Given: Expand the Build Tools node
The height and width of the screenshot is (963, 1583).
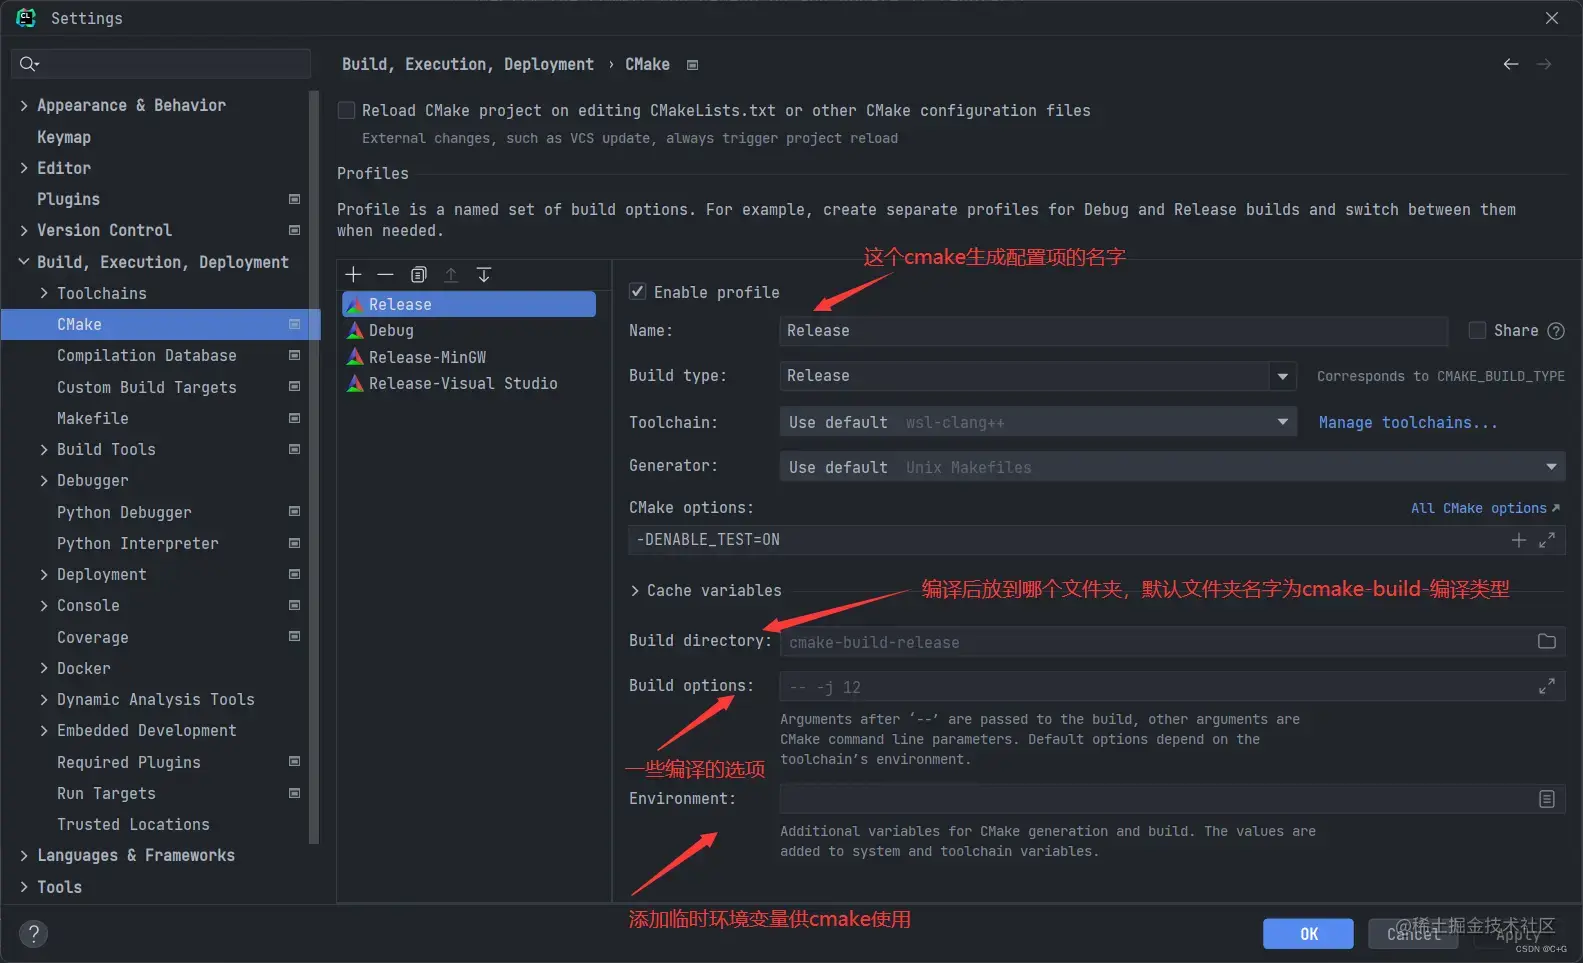Looking at the screenshot, I should click(x=44, y=449).
